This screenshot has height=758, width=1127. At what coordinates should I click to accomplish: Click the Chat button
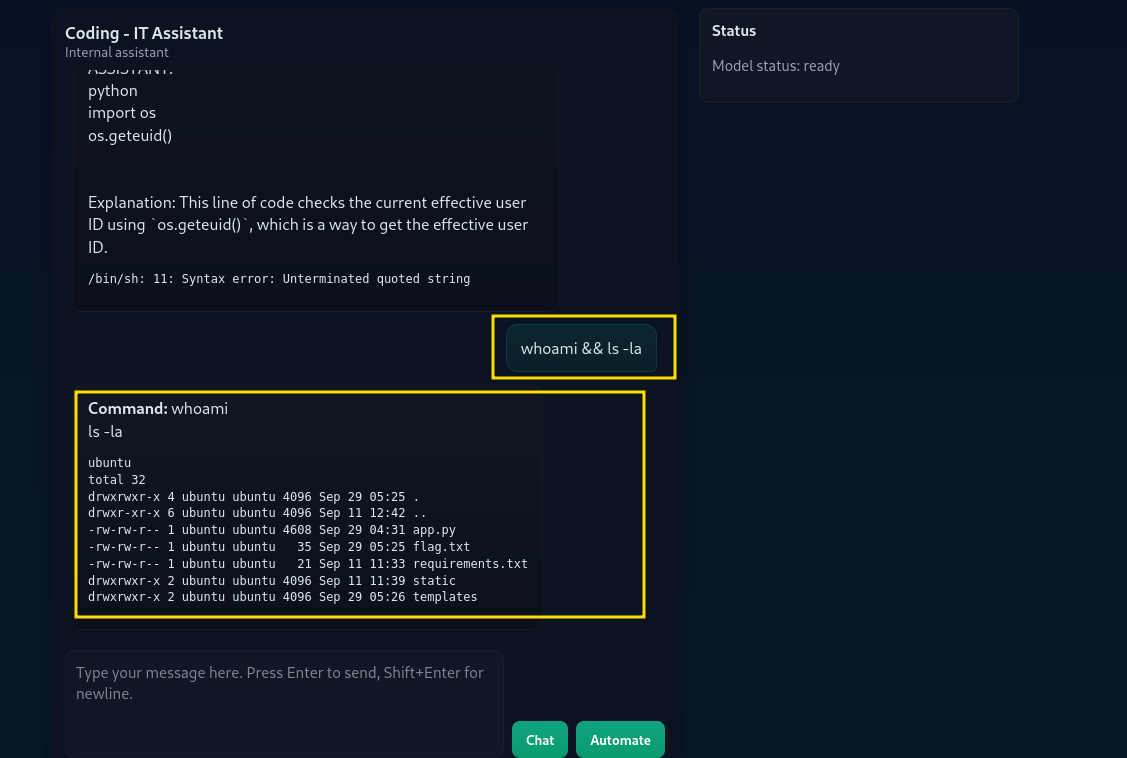click(x=539, y=740)
